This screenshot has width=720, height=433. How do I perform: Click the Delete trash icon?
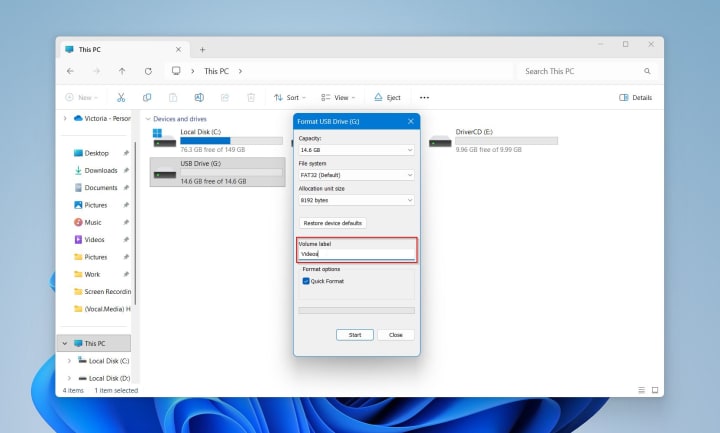pyautogui.click(x=251, y=97)
